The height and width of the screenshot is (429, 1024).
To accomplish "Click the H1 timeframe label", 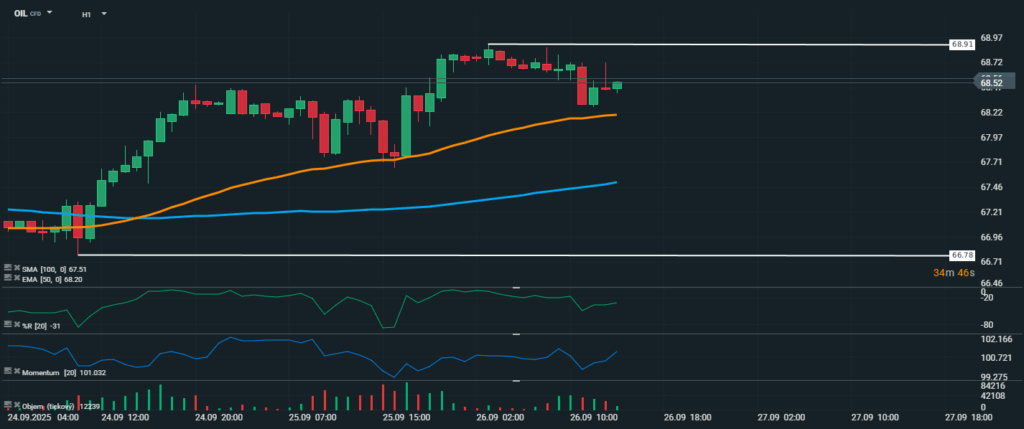I will (x=87, y=15).
